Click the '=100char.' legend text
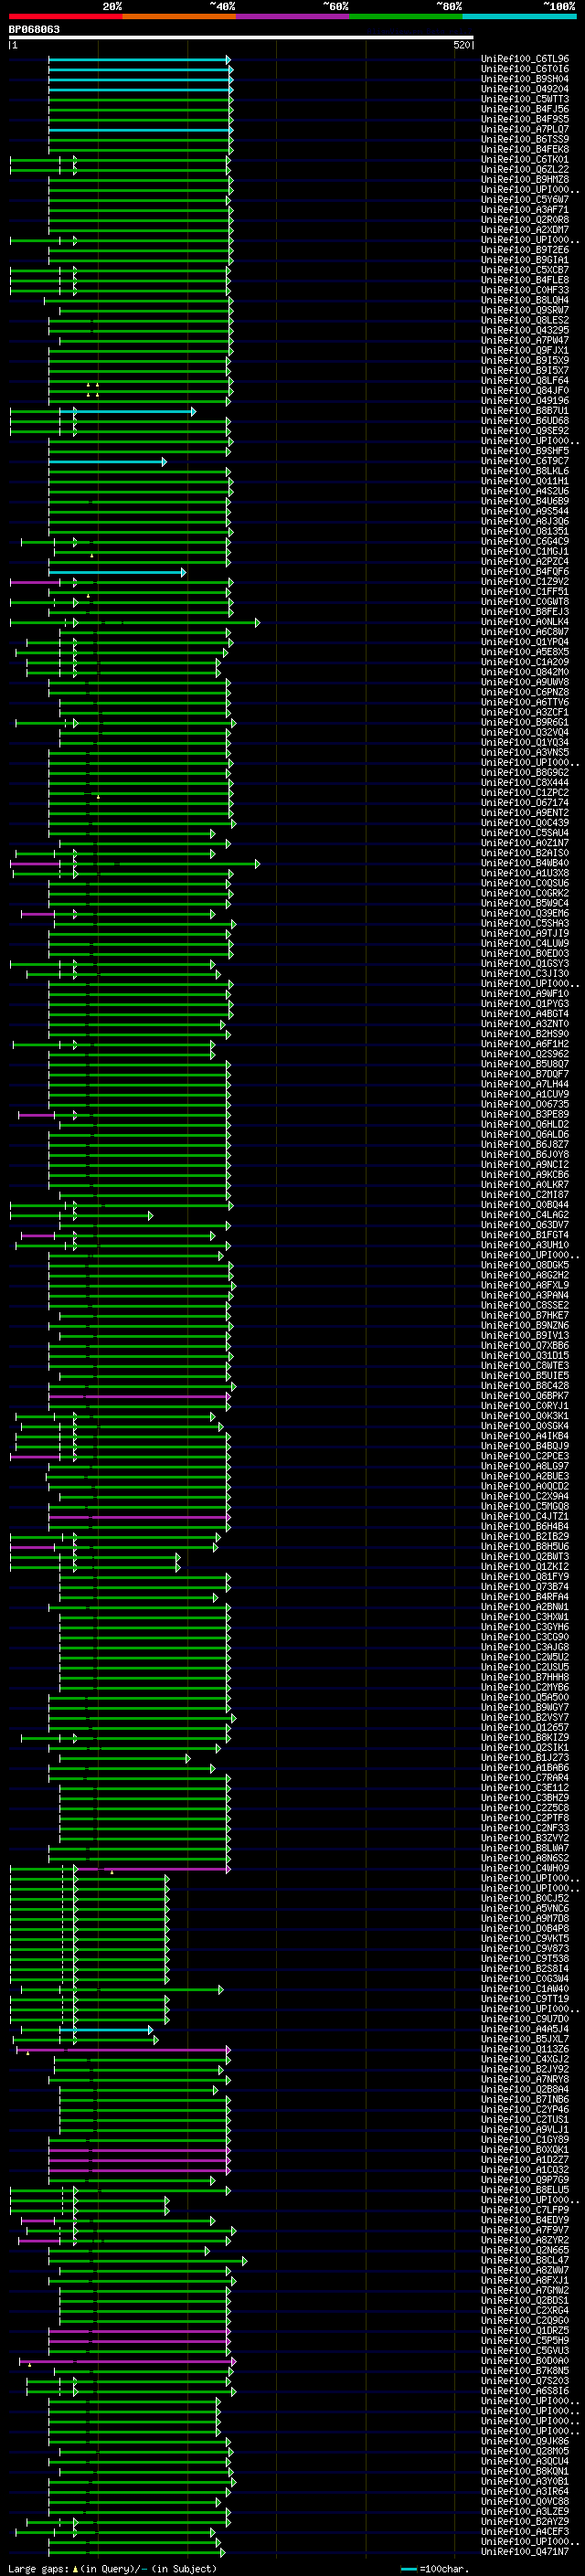585x2576 pixels. [x=444, y=2569]
